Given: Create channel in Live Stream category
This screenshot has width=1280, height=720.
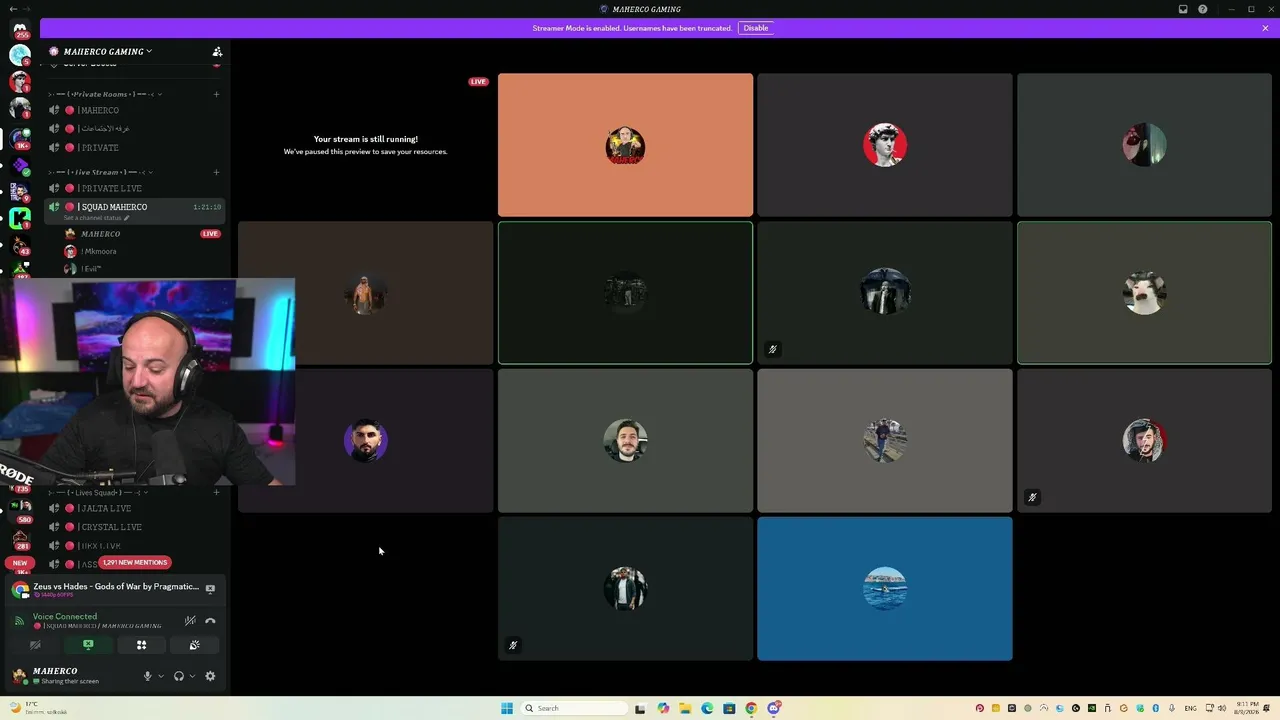Looking at the screenshot, I should 216,172.
